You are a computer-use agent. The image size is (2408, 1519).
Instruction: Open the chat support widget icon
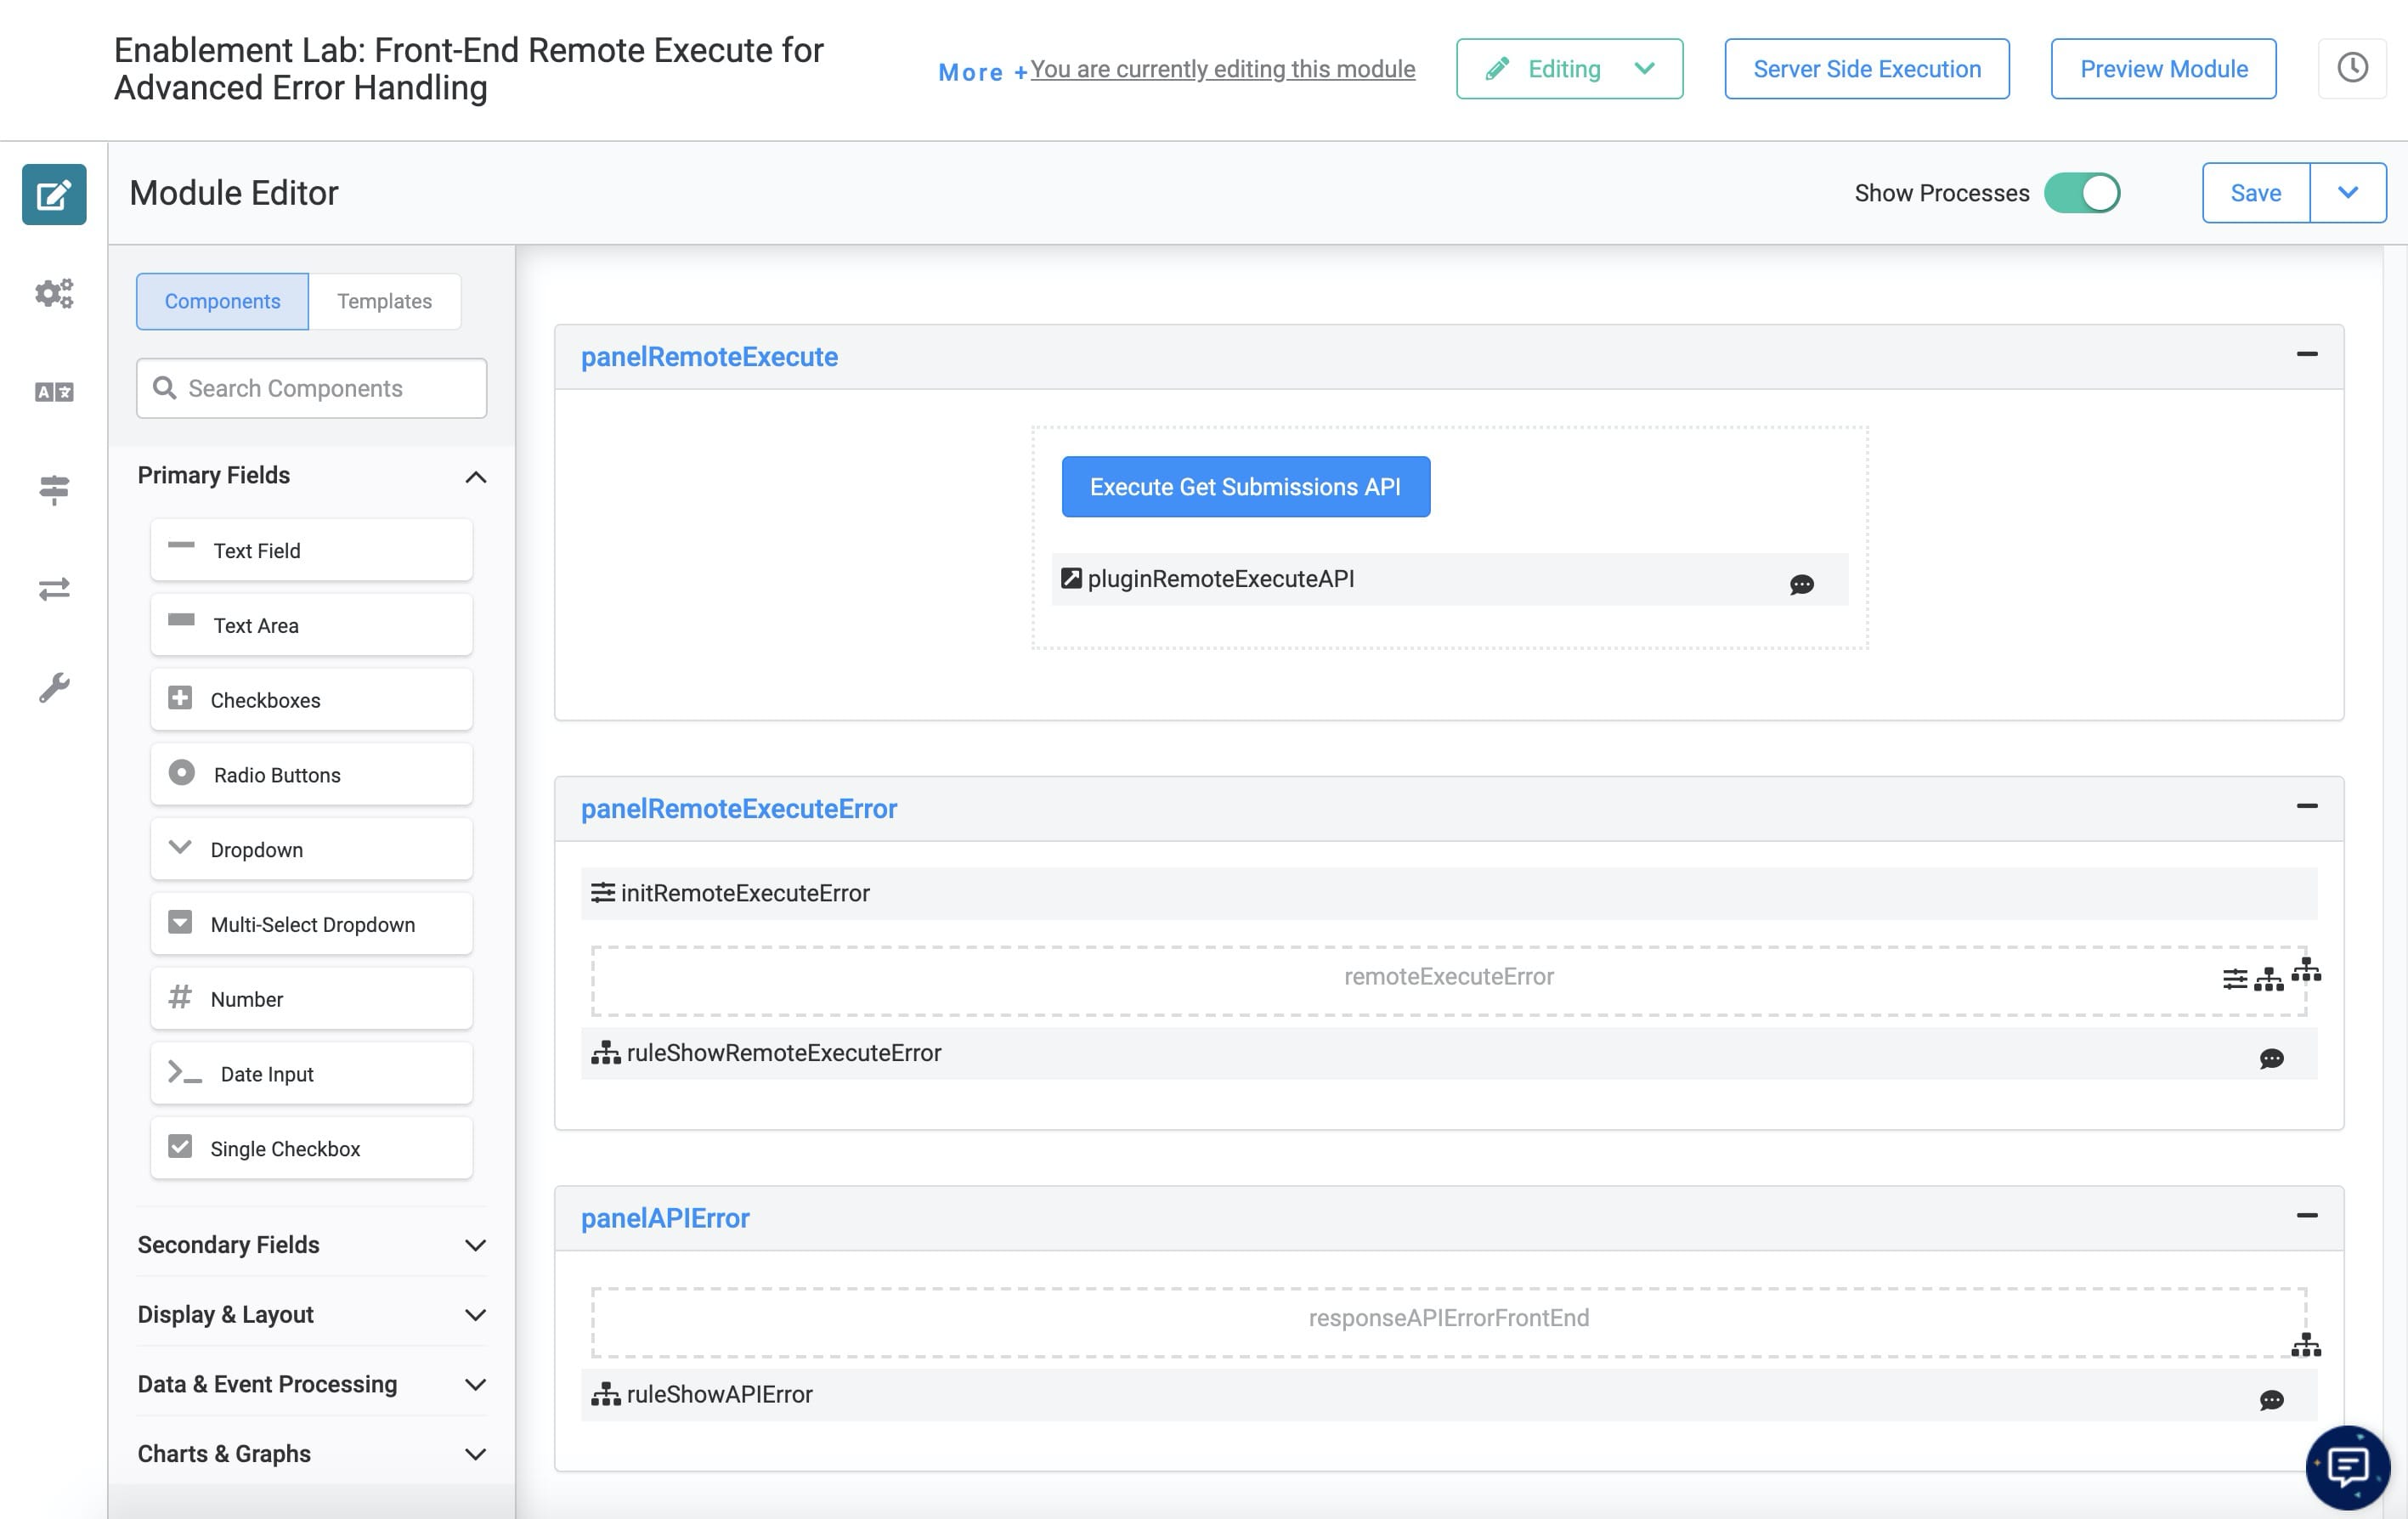point(2348,1466)
